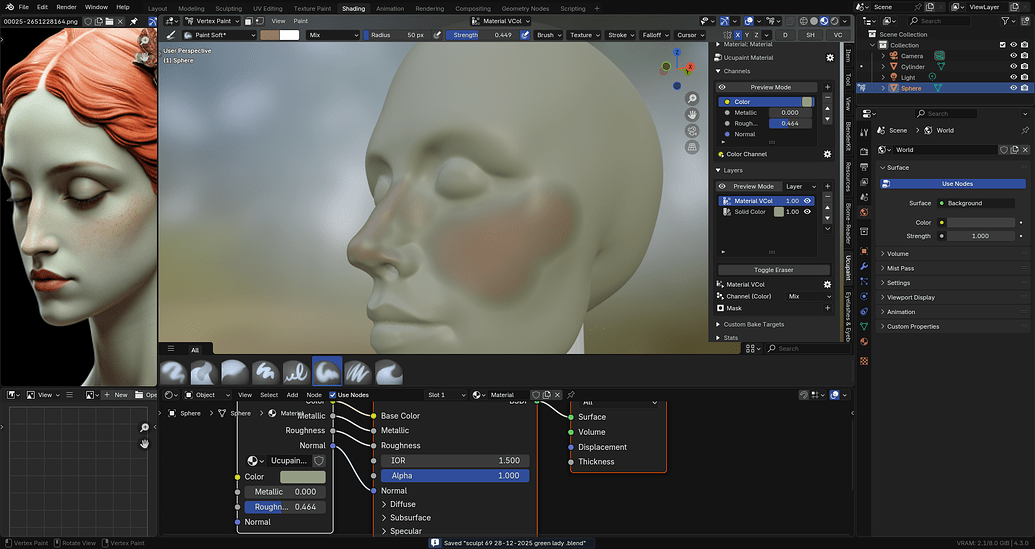Expand the Cylinder item in outliner
This screenshot has height=549, width=1035.
click(x=883, y=67)
